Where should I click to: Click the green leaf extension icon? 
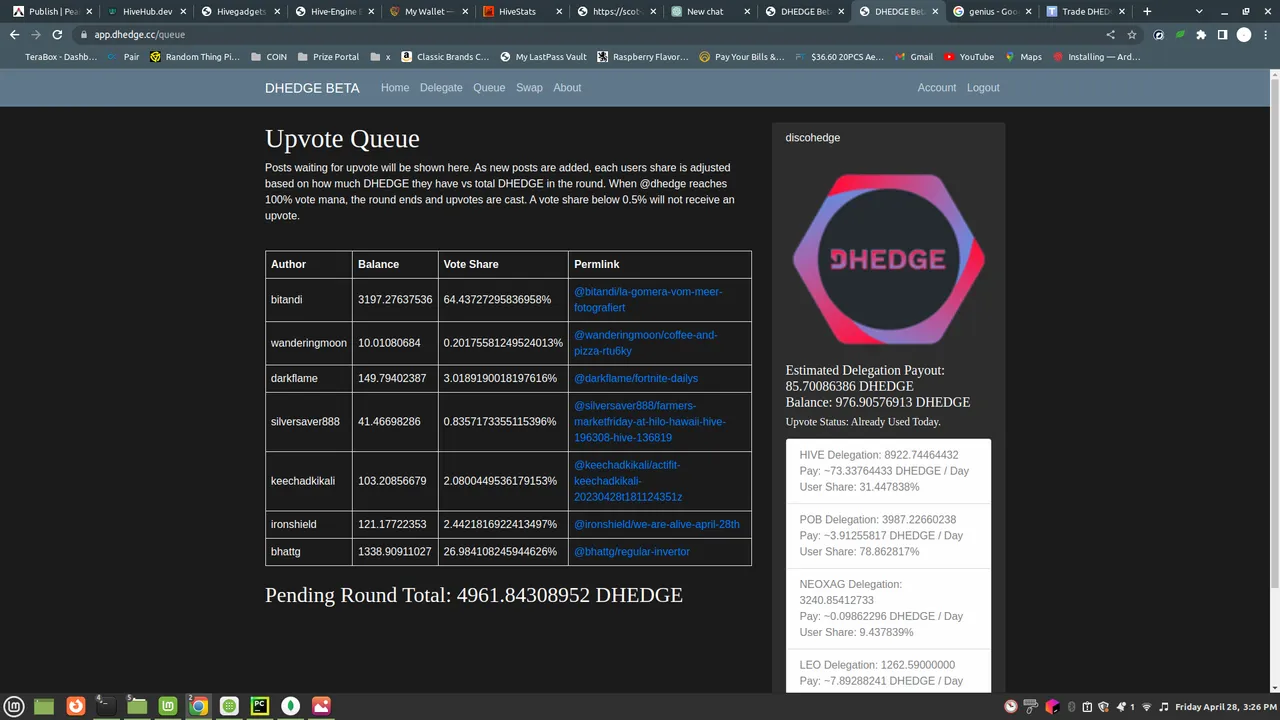1180,34
